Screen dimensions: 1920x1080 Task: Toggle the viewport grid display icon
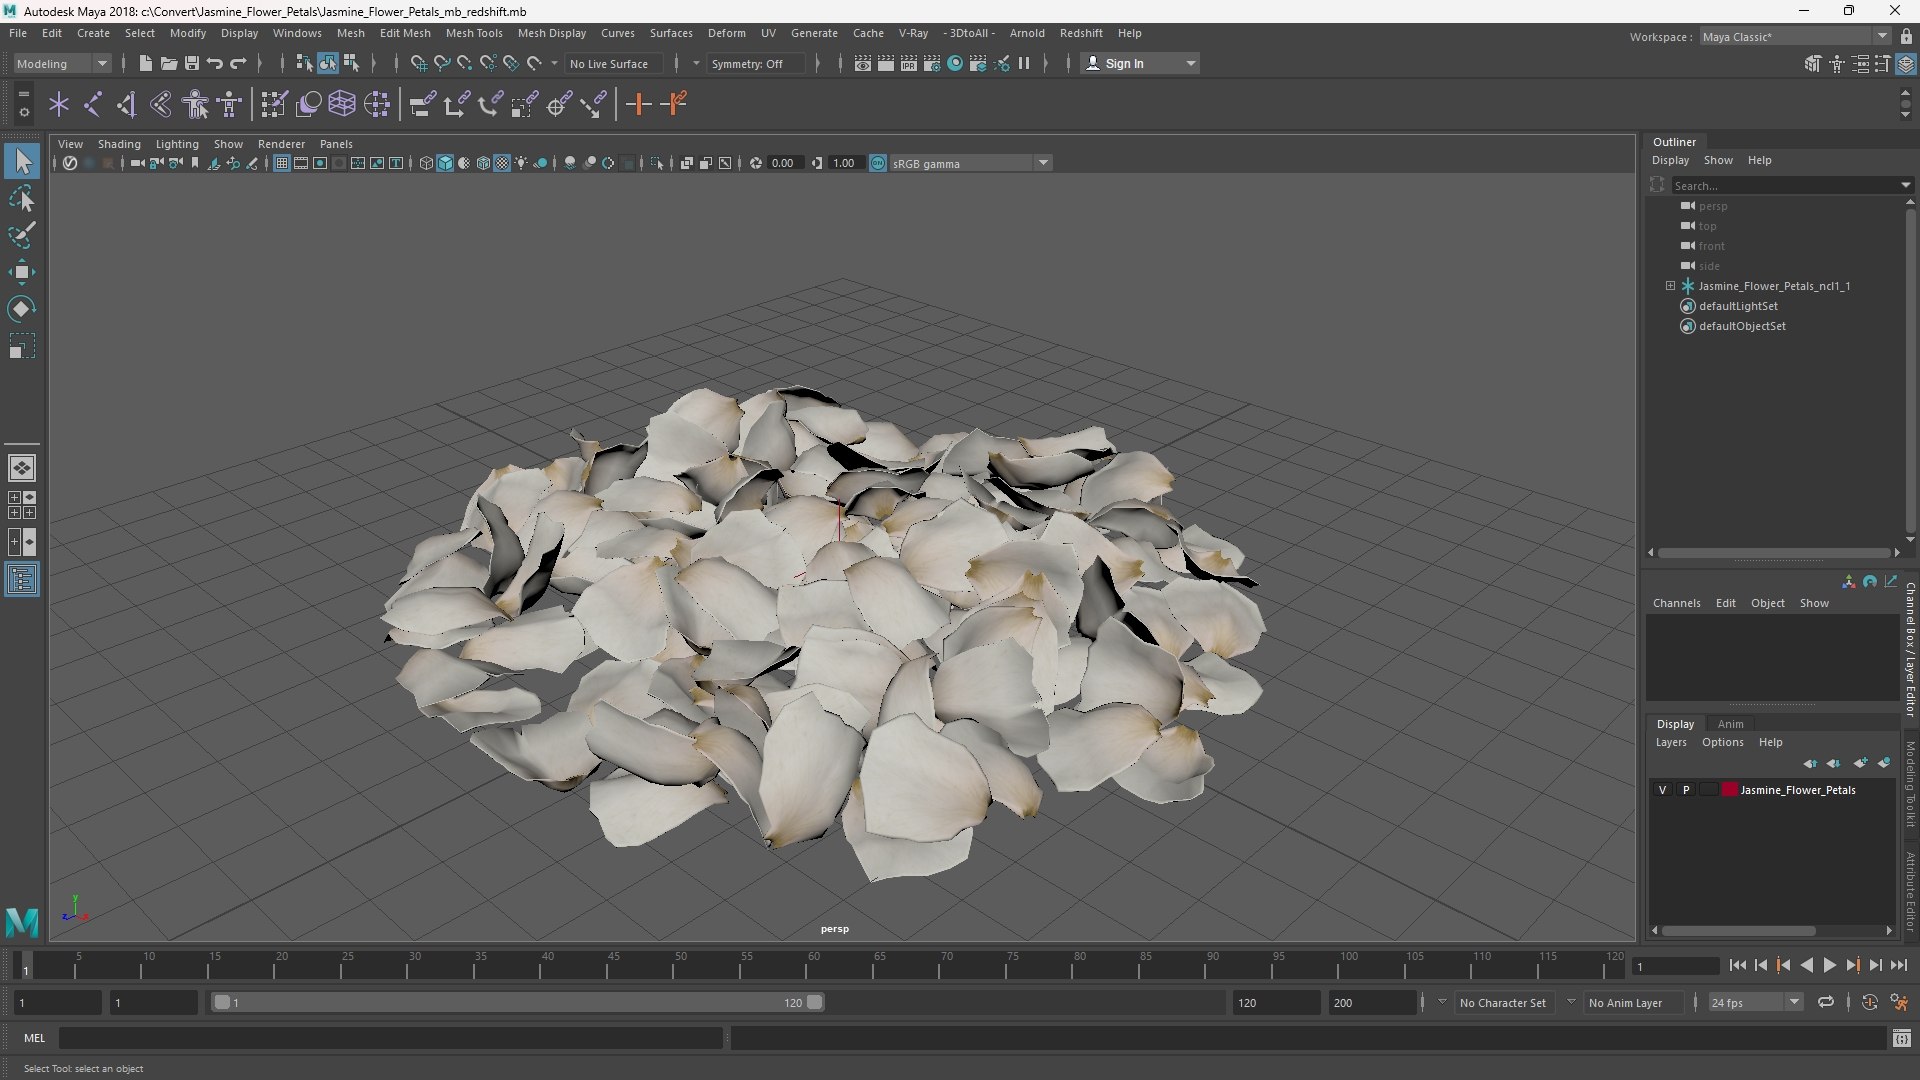[282, 163]
